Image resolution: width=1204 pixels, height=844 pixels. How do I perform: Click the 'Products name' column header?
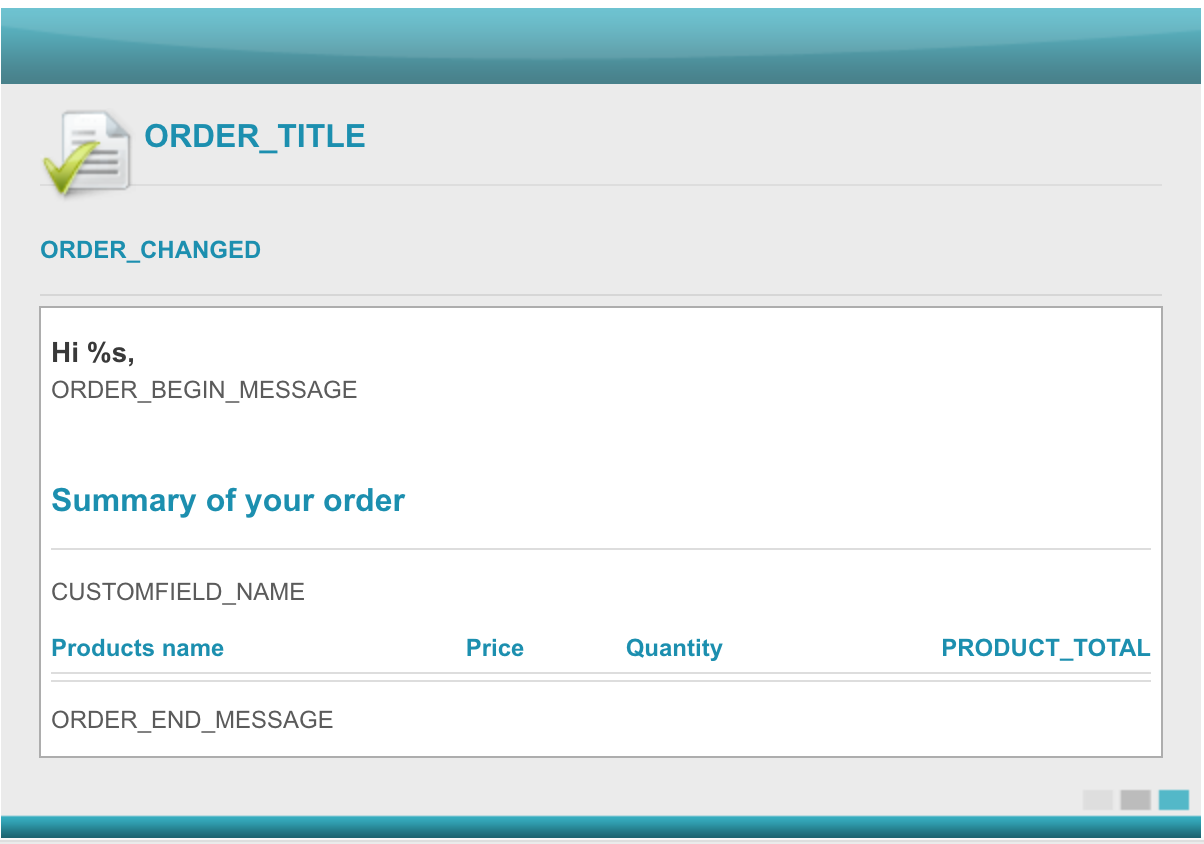tap(138, 648)
